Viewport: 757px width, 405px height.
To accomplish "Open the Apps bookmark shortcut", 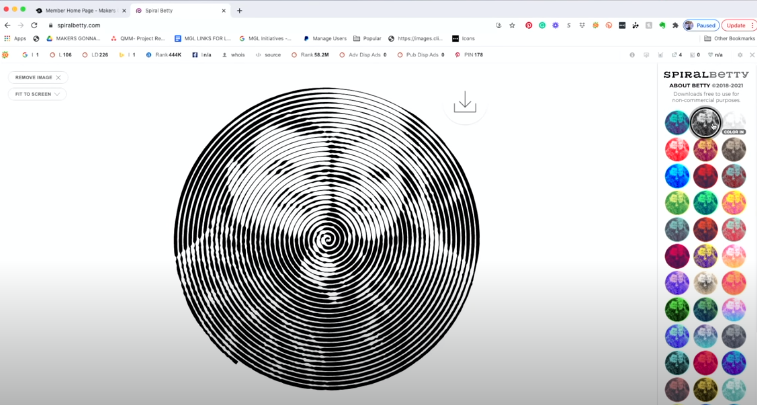I will pyautogui.click(x=15, y=38).
